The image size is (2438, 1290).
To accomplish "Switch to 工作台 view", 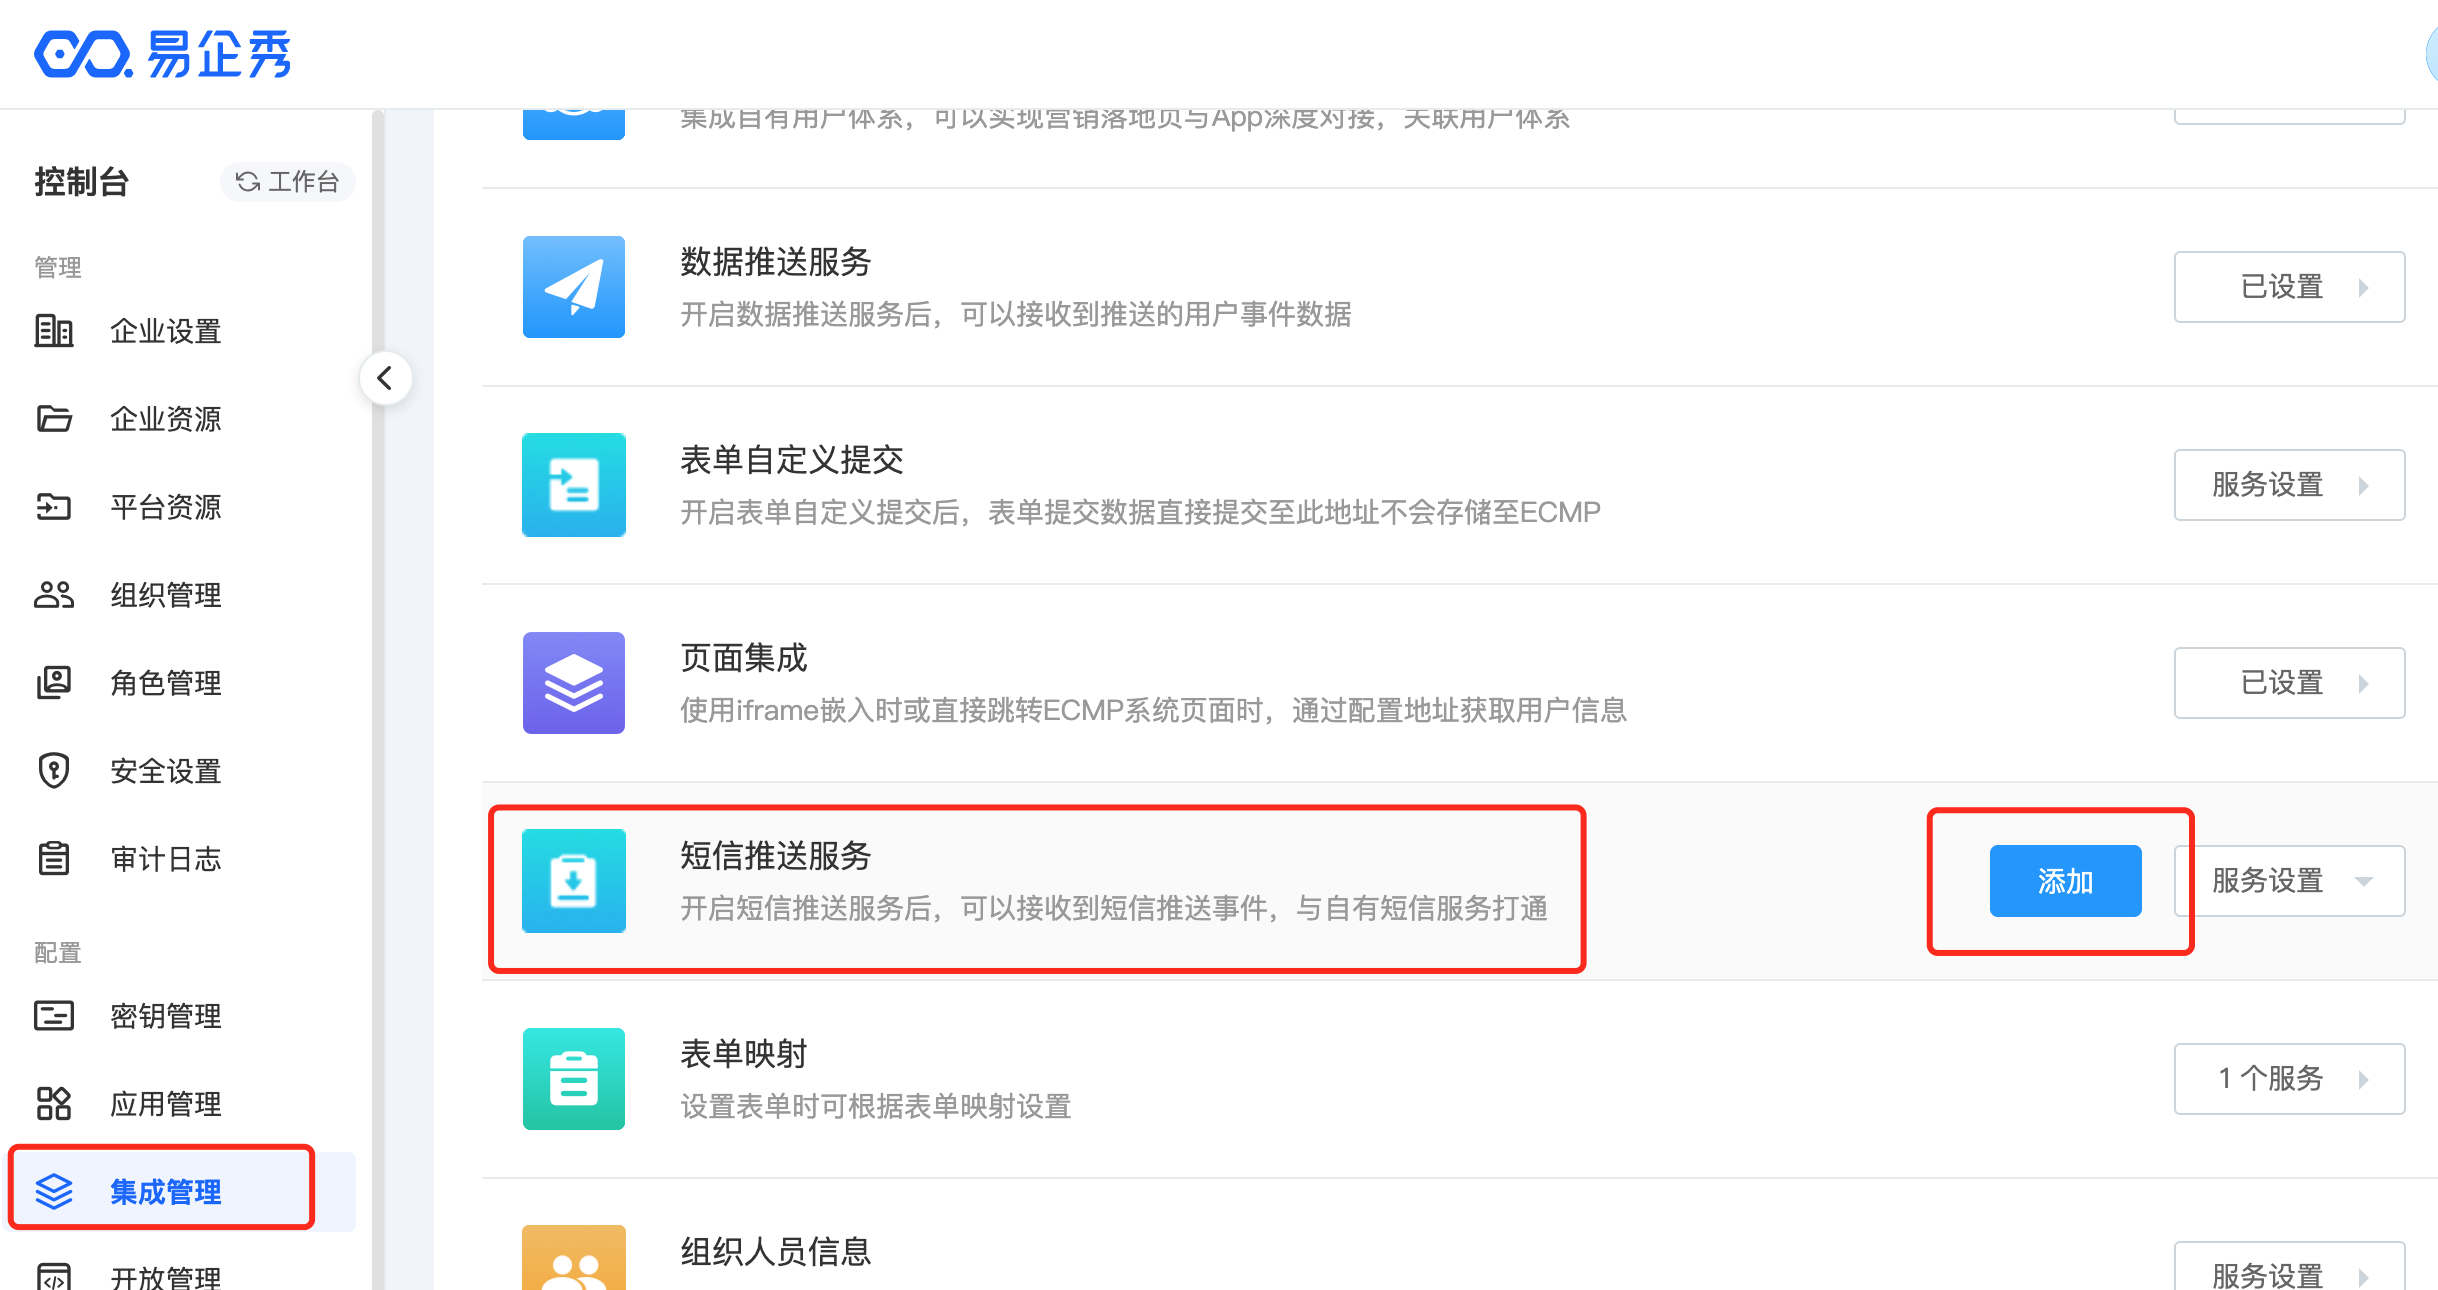I will coord(288,182).
